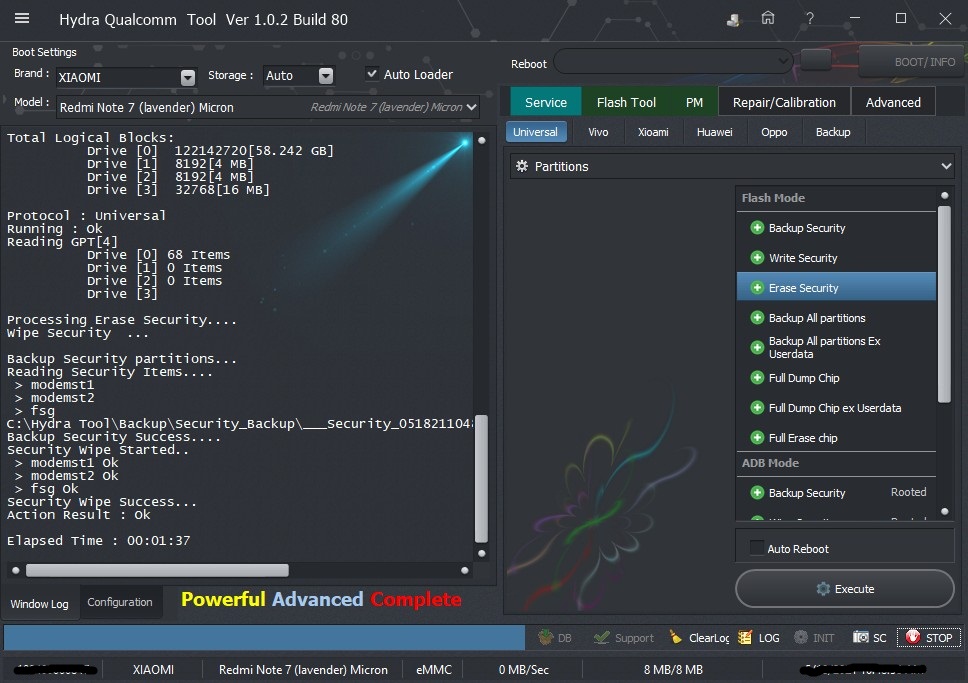Click the Partitions gear icon
968x683 pixels.
(522, 166)
